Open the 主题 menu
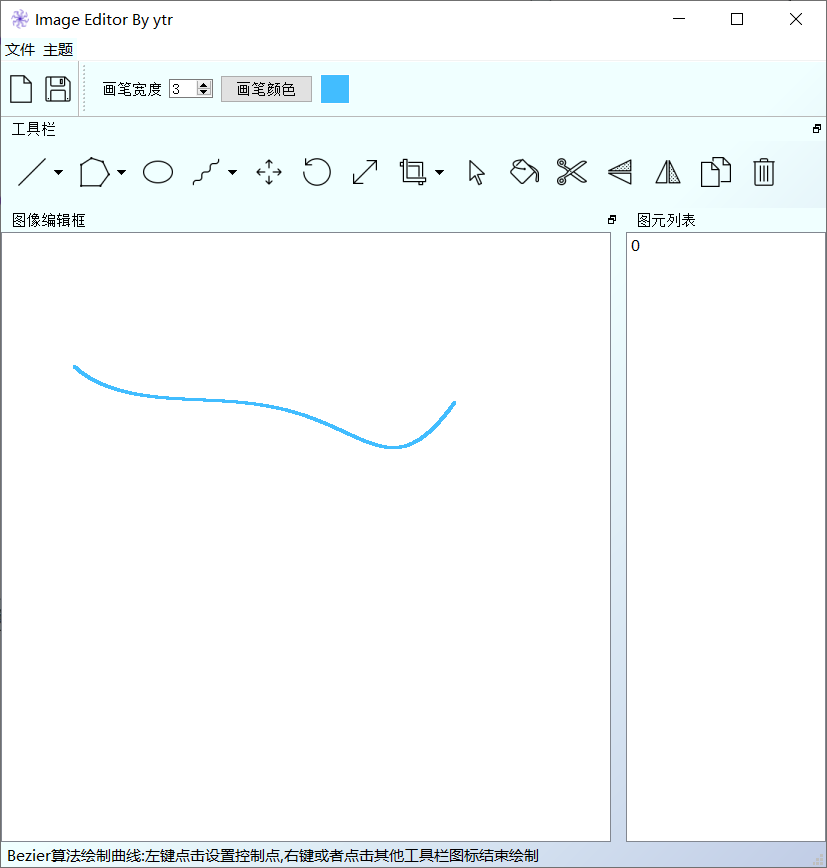Viewport: 827px width, 868px height. point(58,50)
